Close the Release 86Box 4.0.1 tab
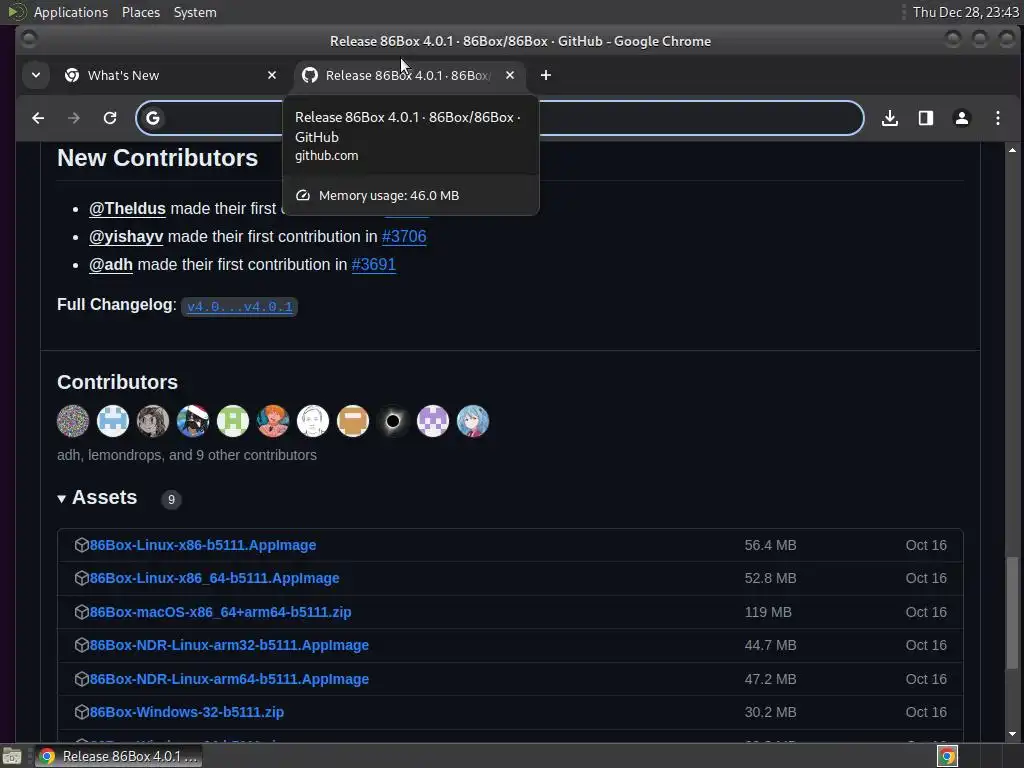This screenshot has height=768, width=1024. coord(510,75)
